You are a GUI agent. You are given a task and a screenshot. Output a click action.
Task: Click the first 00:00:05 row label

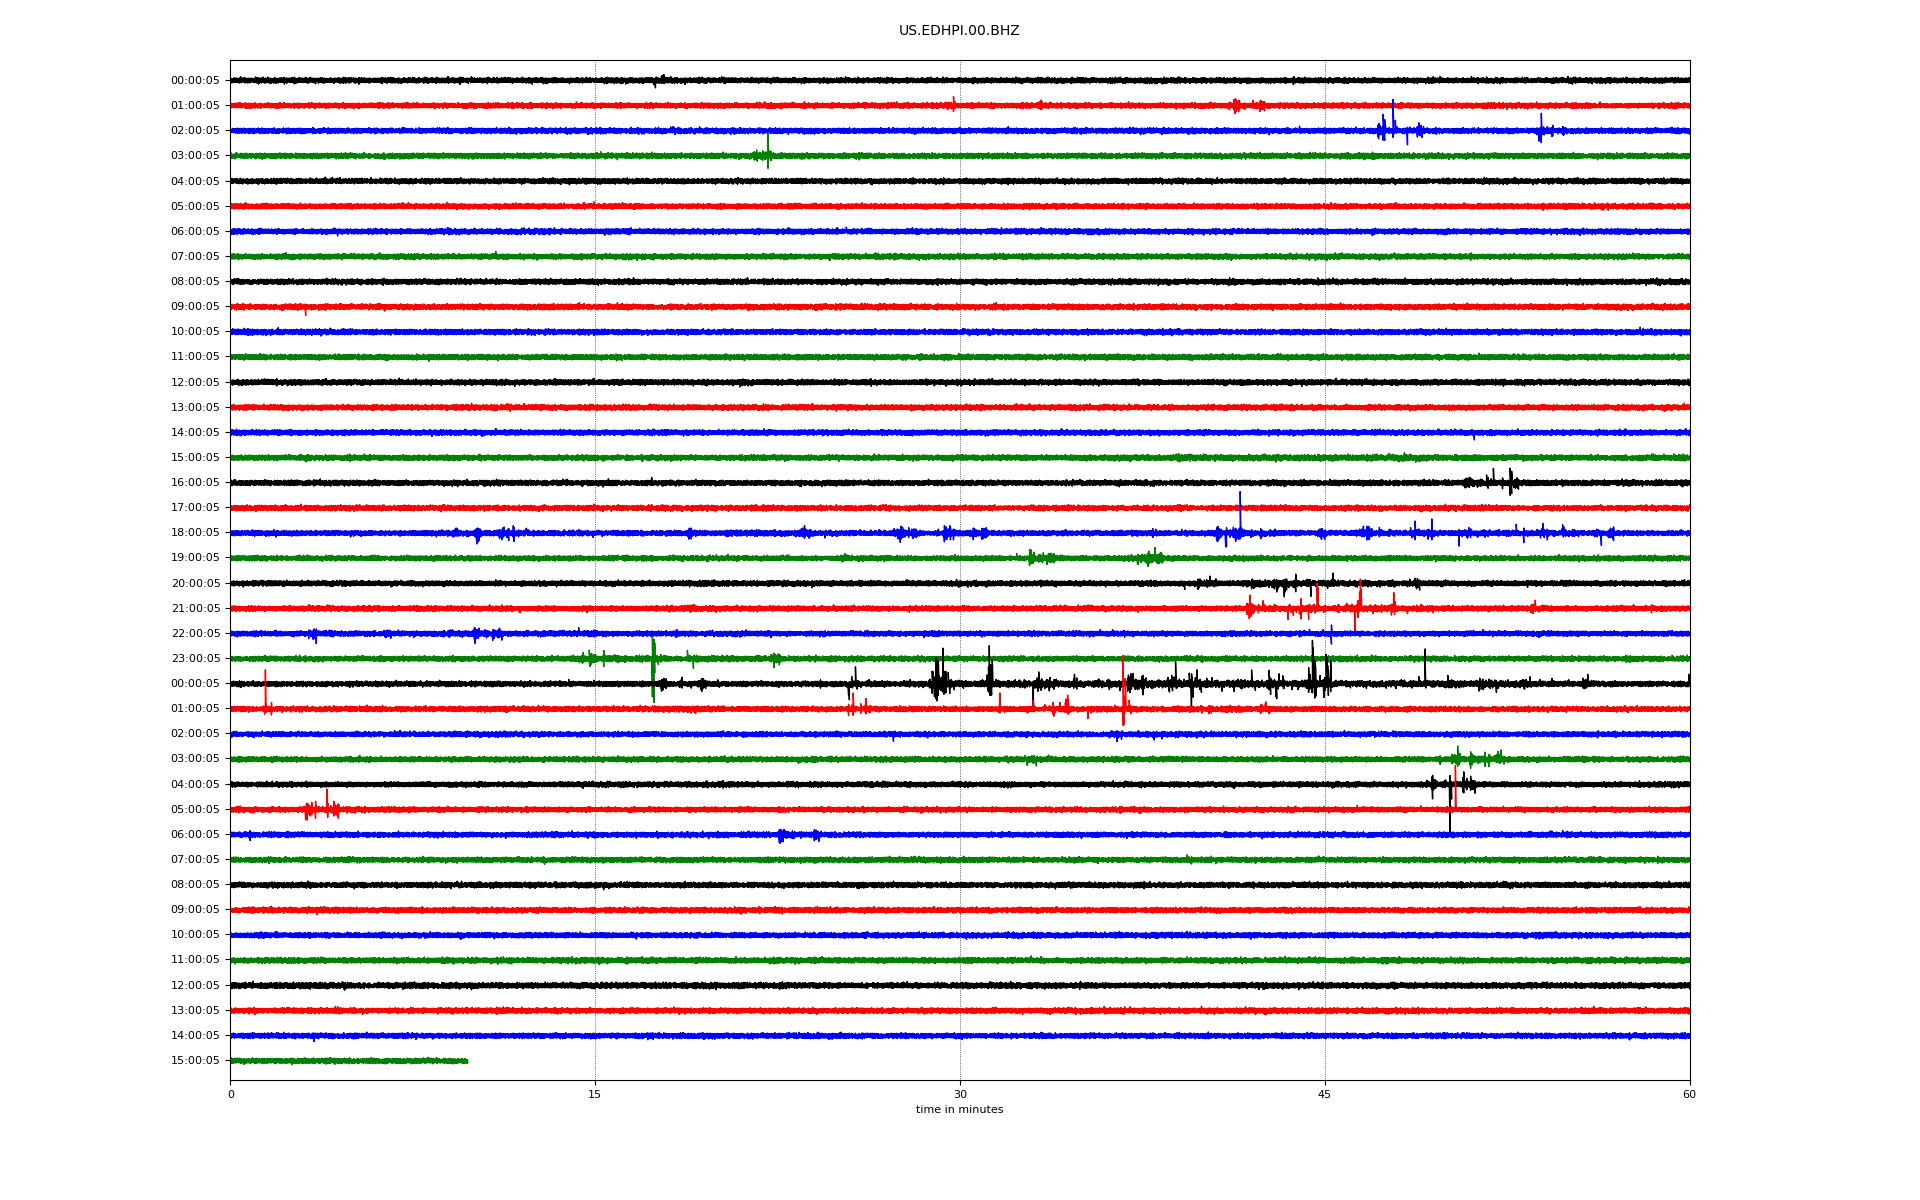click(x=195, y=81)
